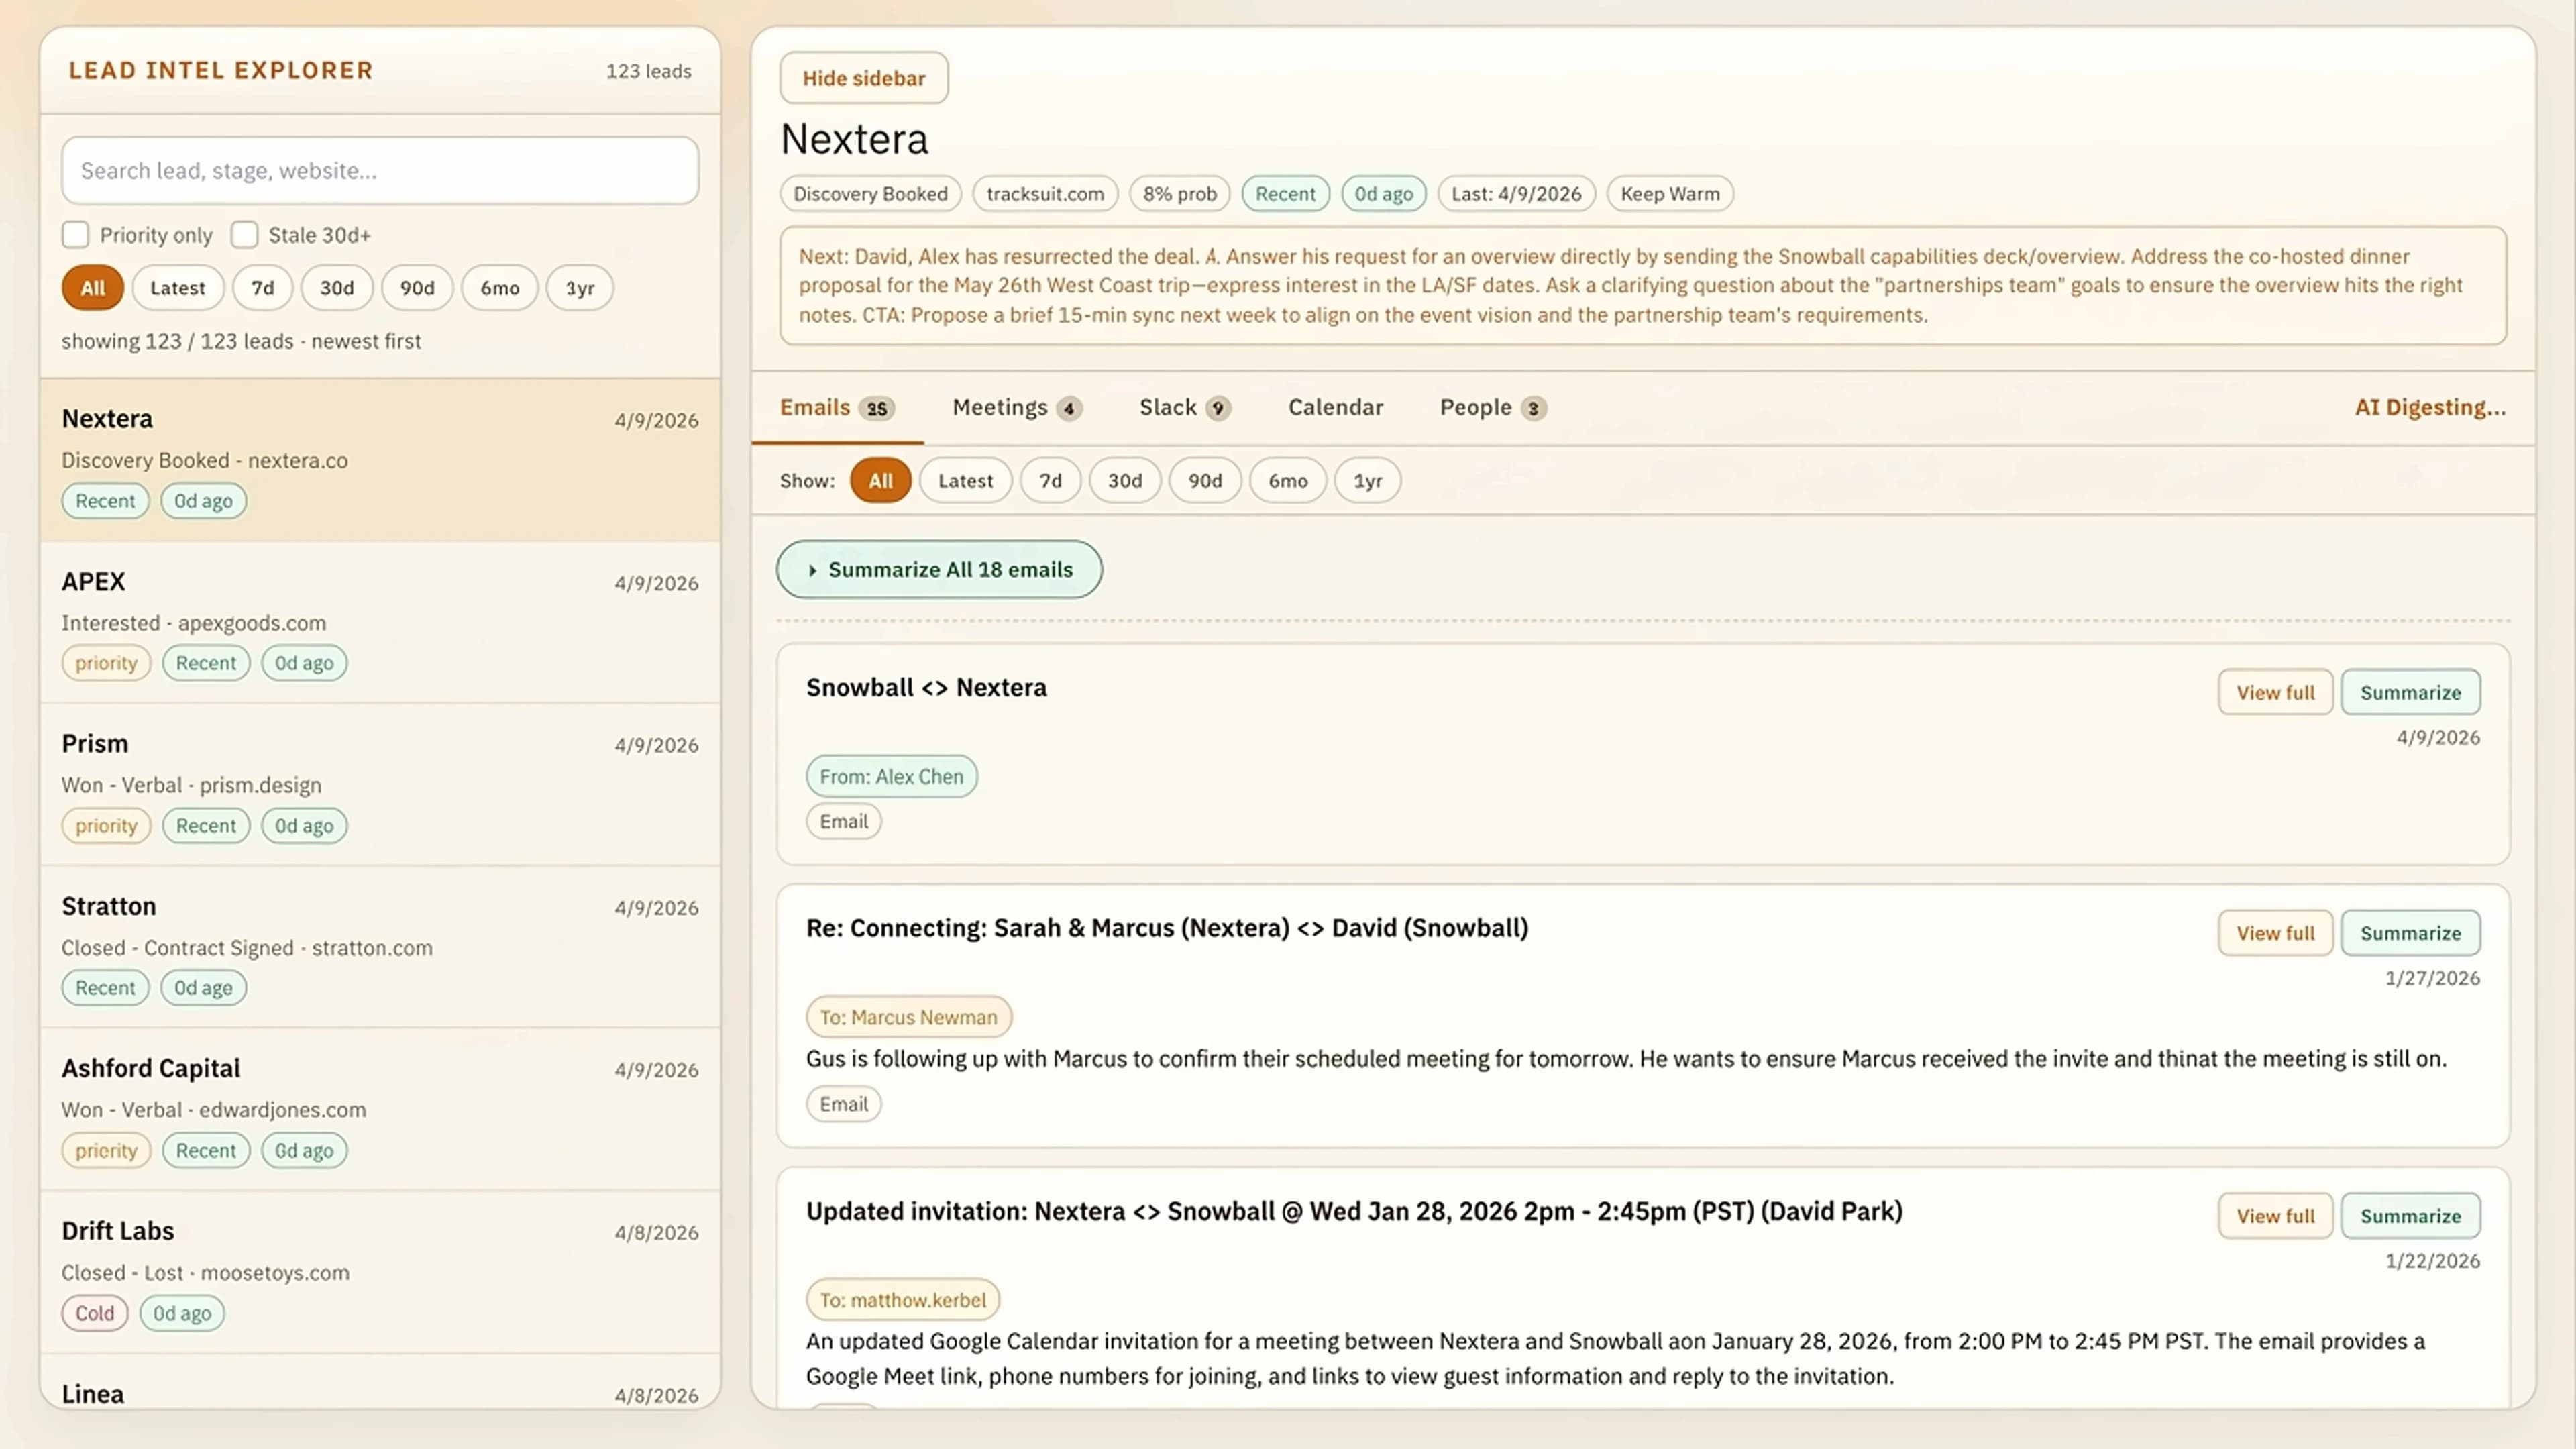
Task: Click the To: matthow.kerbel chip
Action: coord(902,1300)
